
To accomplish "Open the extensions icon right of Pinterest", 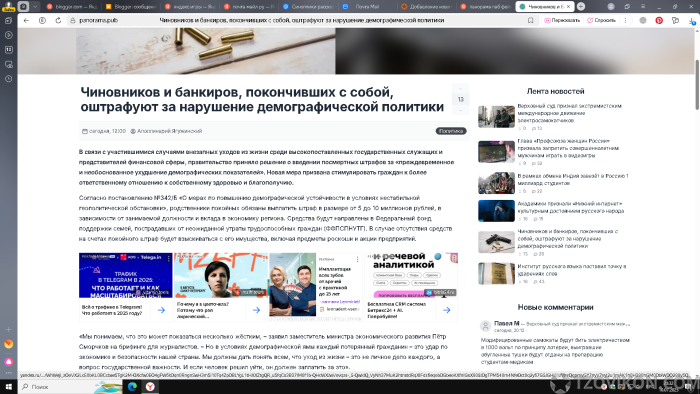I will 675,21.
